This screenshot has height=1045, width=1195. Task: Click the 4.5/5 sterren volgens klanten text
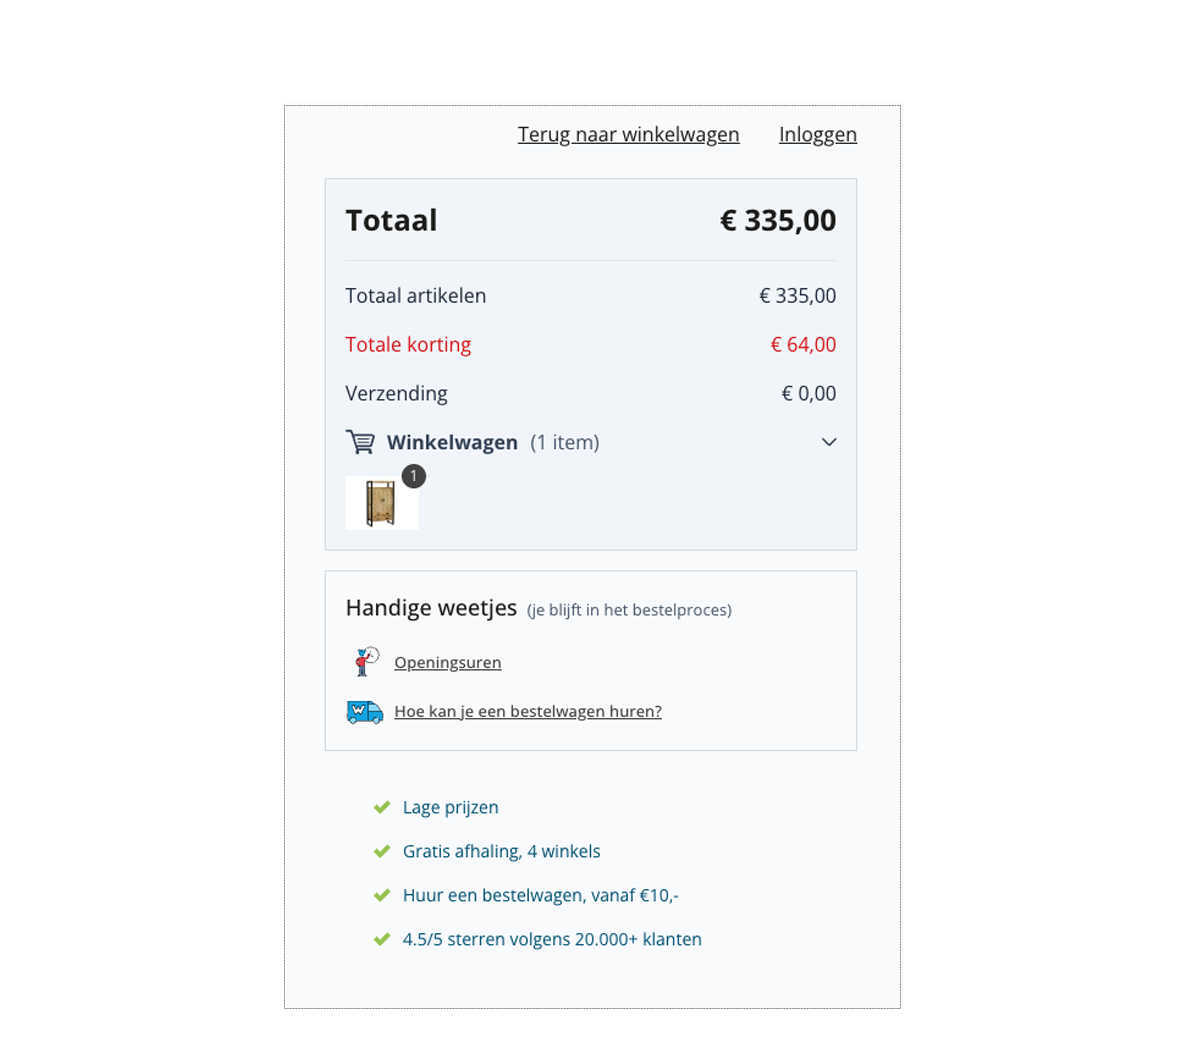tap(552, 939)
